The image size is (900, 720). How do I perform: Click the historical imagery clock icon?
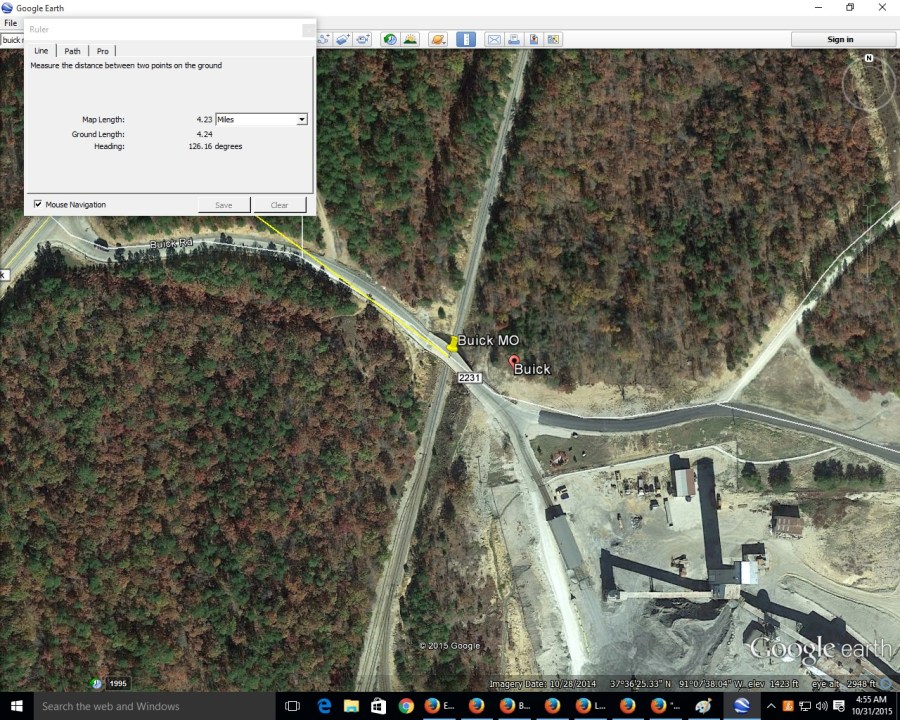pos(389,39)
